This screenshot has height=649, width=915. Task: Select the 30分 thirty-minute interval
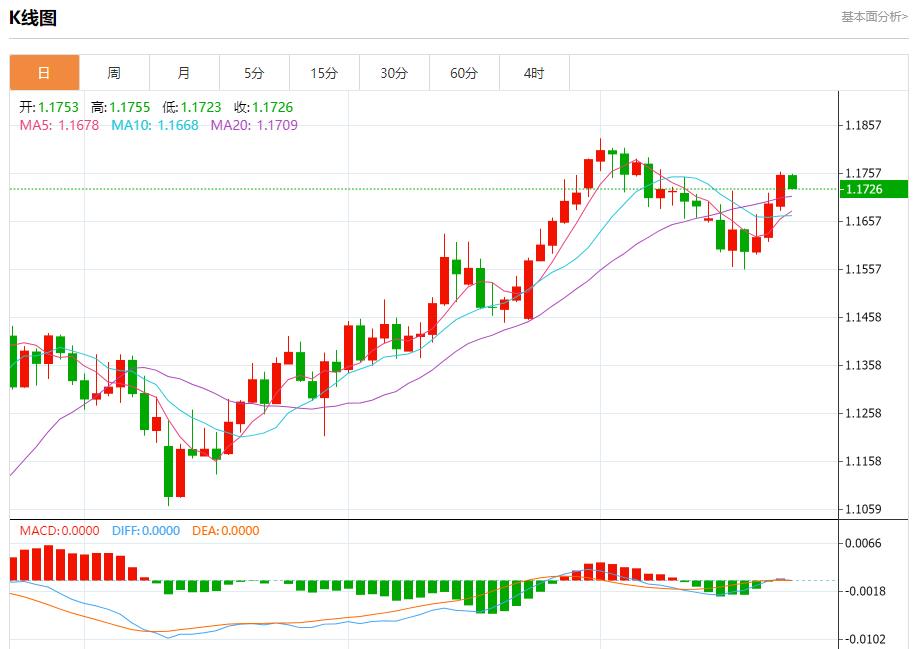click(394, 72)
